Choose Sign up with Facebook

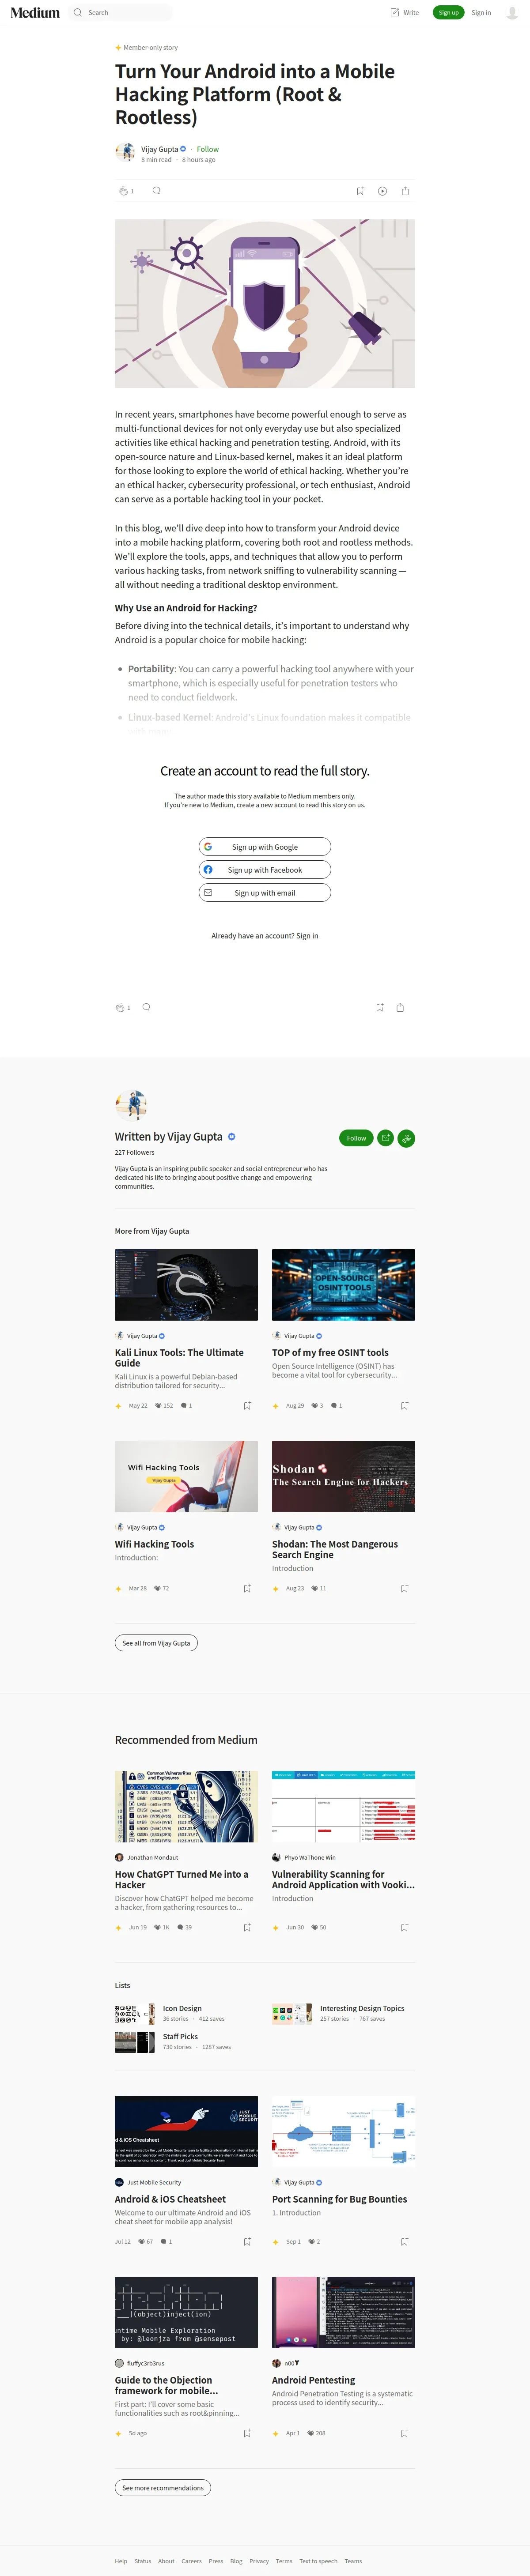coord(265,870)
